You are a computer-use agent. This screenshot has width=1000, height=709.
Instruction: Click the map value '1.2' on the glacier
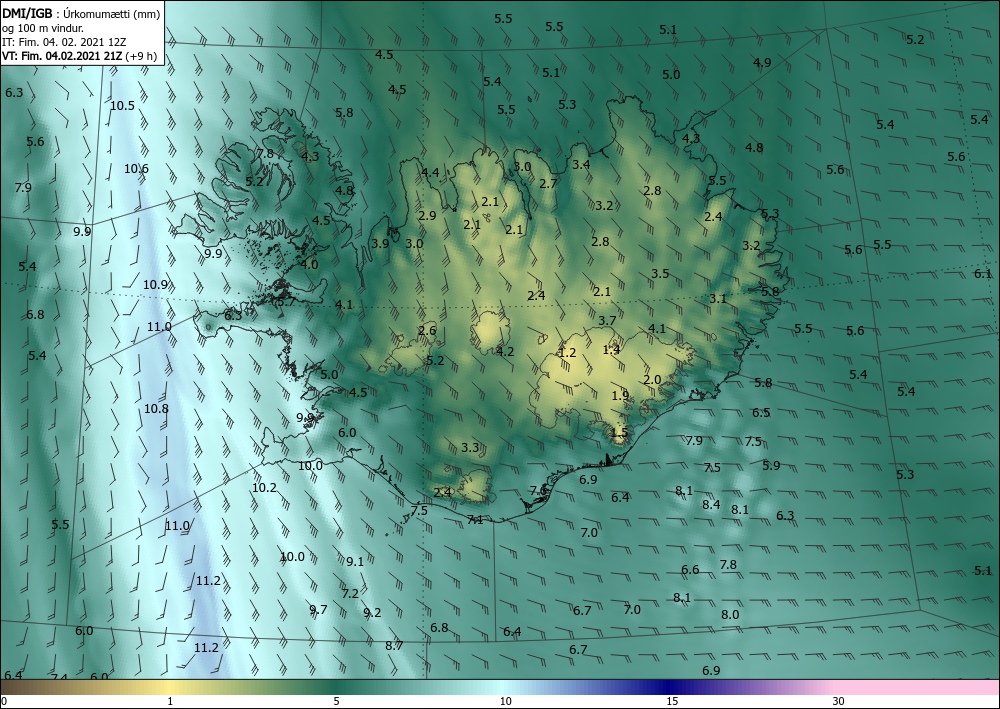[567, 353]
